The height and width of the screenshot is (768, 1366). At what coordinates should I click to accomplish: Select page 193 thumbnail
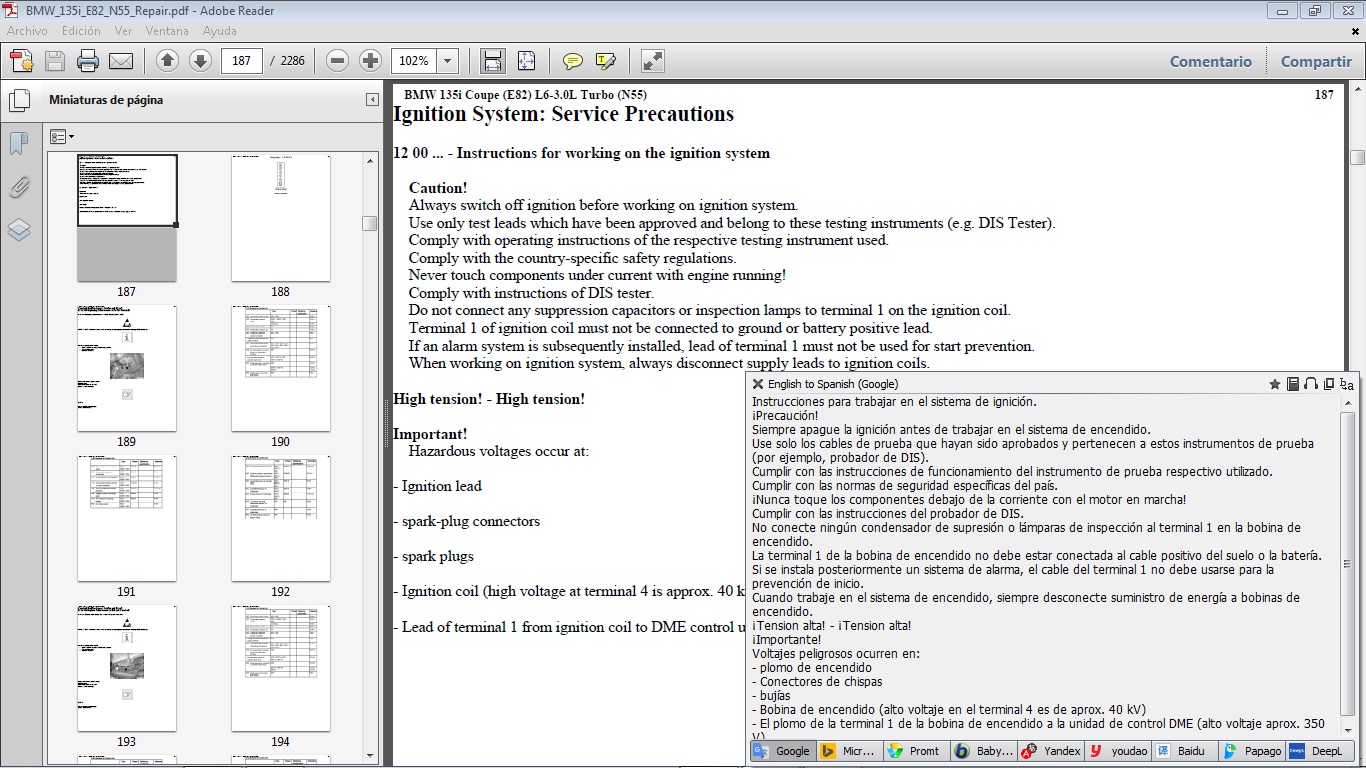(x=127, y=668)
